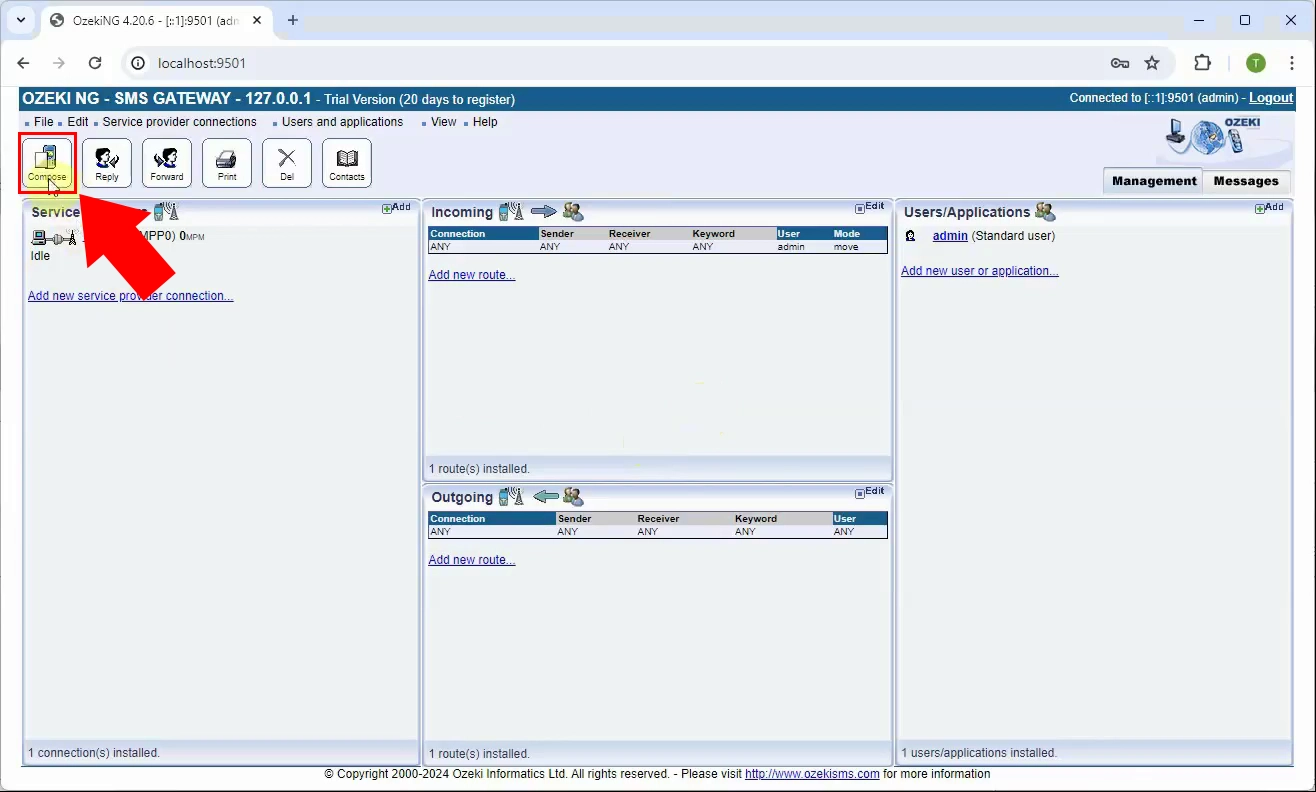The height and width of the screenshot is (792, 1316).
Task: Click the Incoming routes antenna icon
Action: [x=511, y=211]
